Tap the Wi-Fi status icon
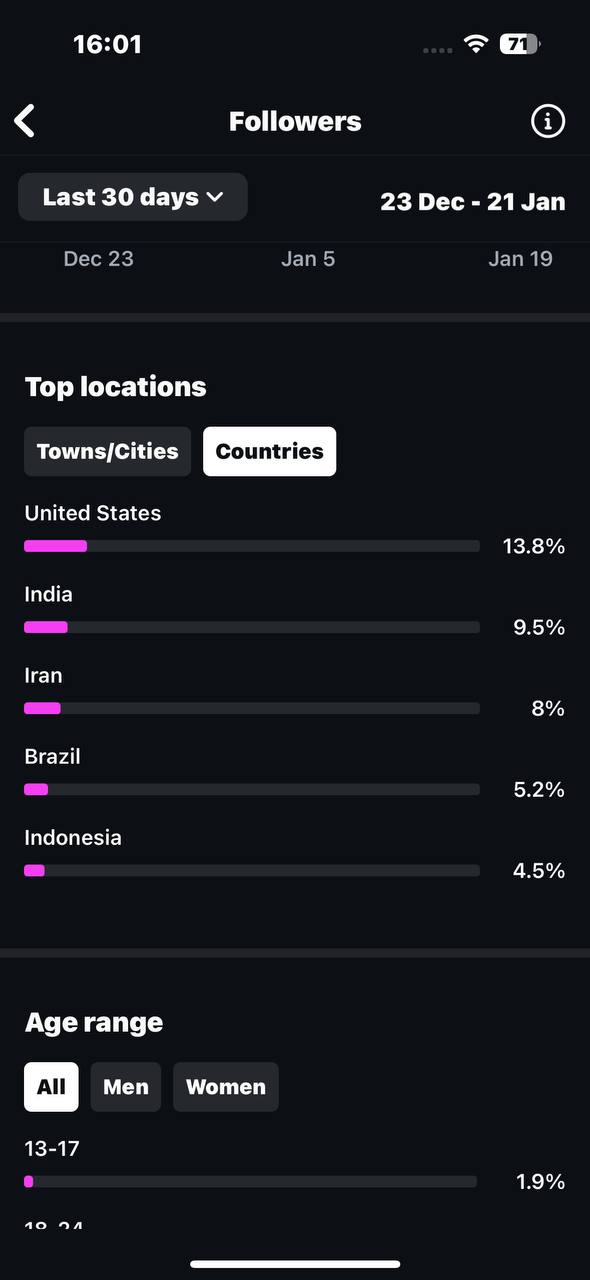Viewport: 590px width, 1280px height. tap(476, 44)
